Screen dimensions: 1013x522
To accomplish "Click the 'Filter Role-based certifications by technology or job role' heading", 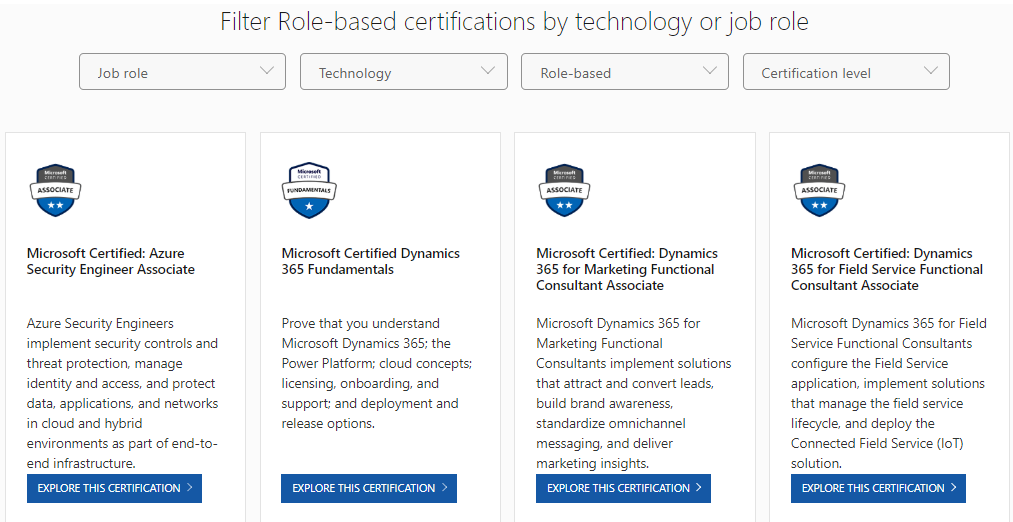I will pos(514,22).
